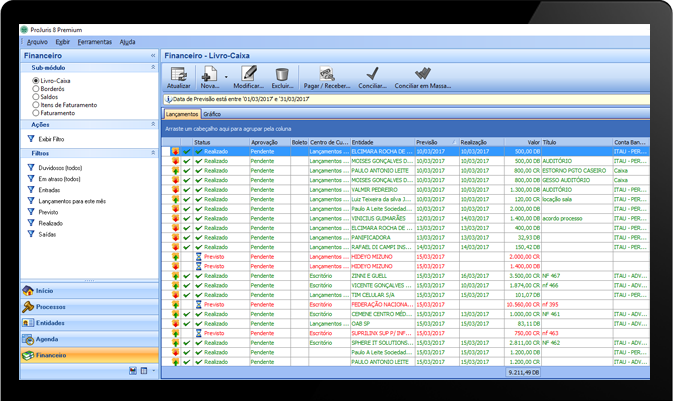
Task: Open the dropdown arrow beside Nova
Action: (x=226, y=77)
